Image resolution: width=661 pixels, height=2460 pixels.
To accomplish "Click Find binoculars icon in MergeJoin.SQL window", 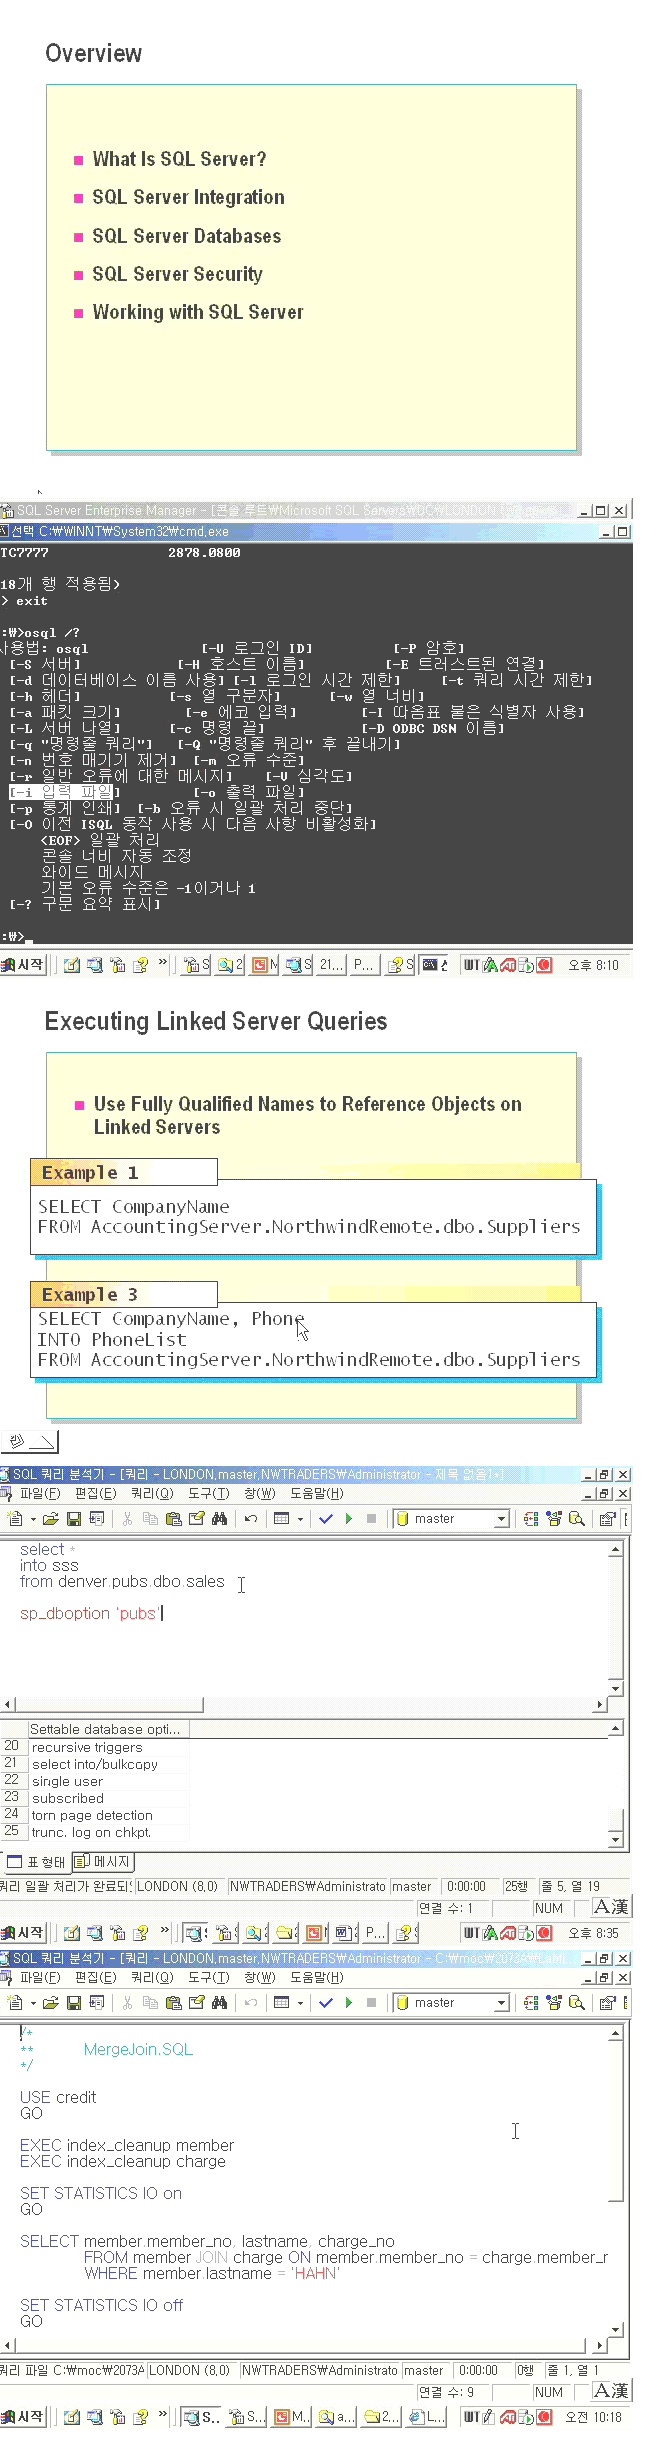I will pyautogui.click(x=219, y=2003).
